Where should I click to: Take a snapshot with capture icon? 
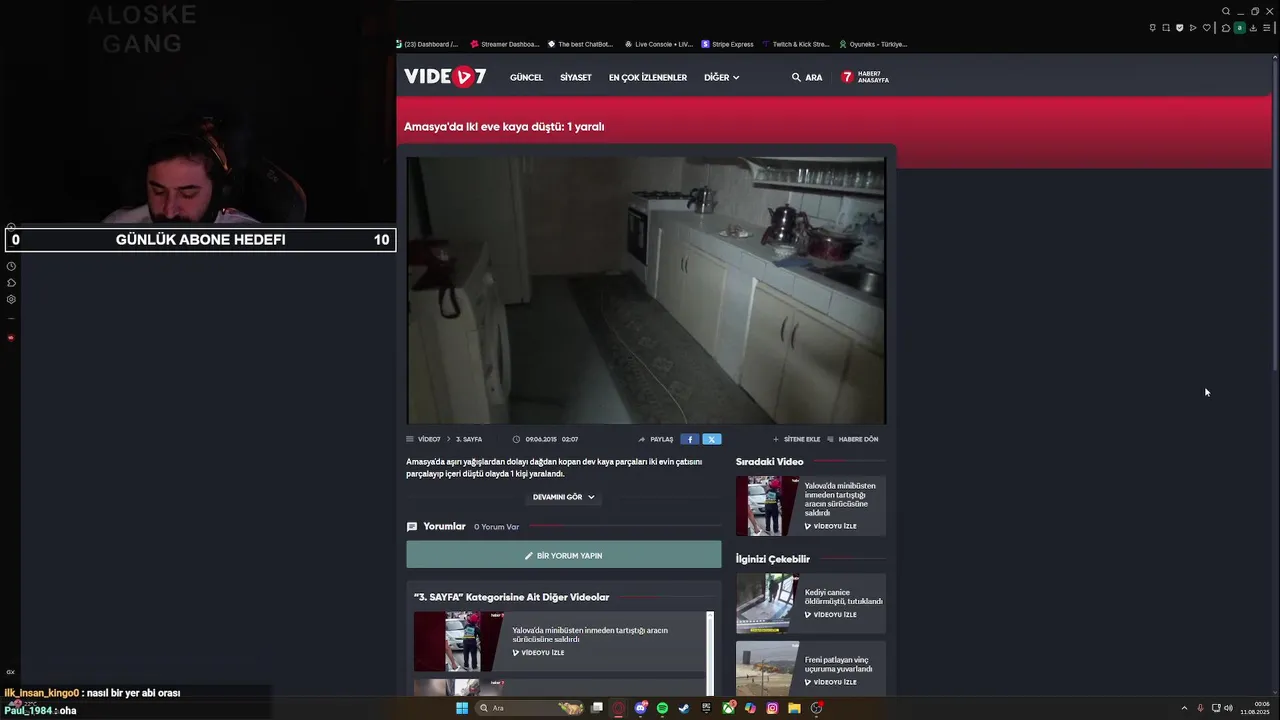tap(1166, 28)
